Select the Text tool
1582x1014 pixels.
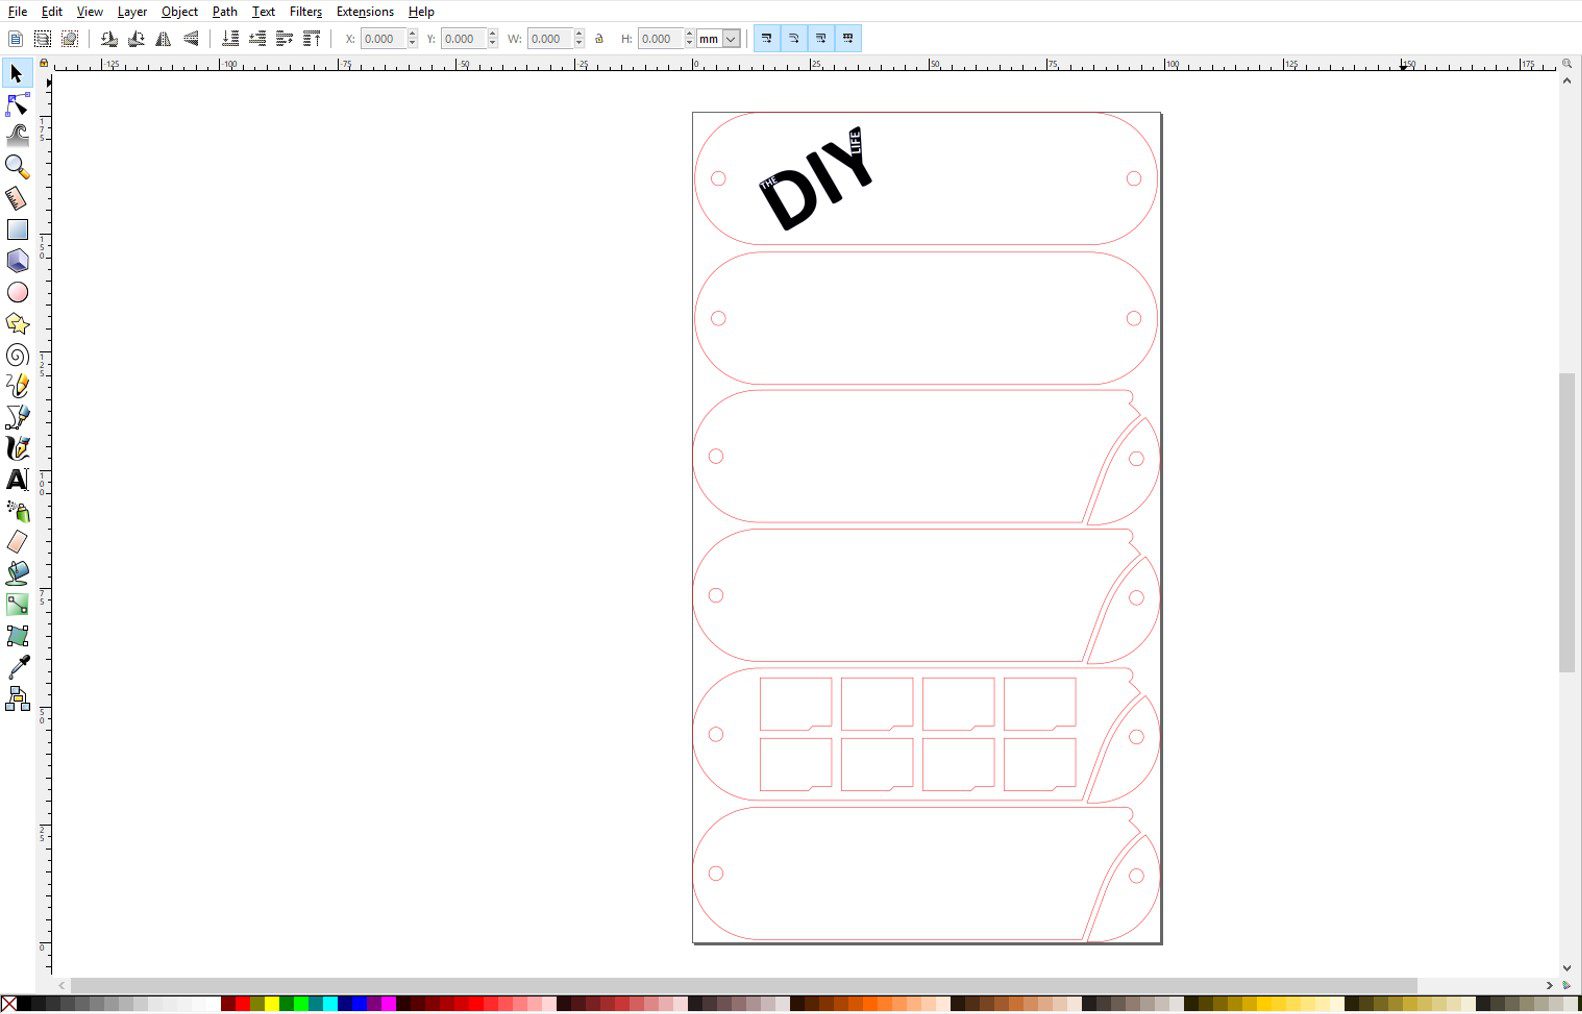tap(17, 480)
